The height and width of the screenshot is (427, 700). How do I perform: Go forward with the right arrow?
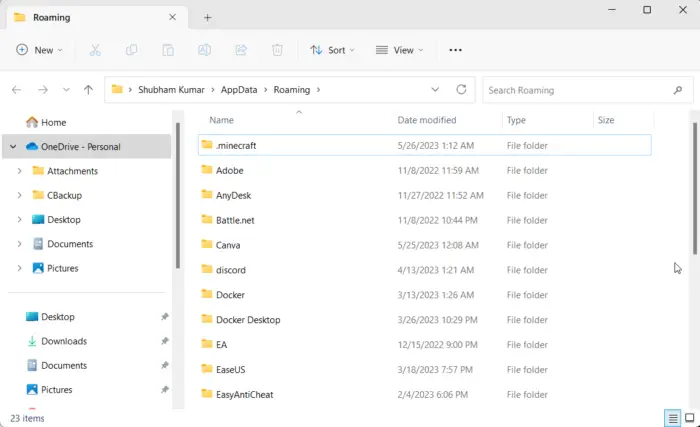[x=43, y=90]
